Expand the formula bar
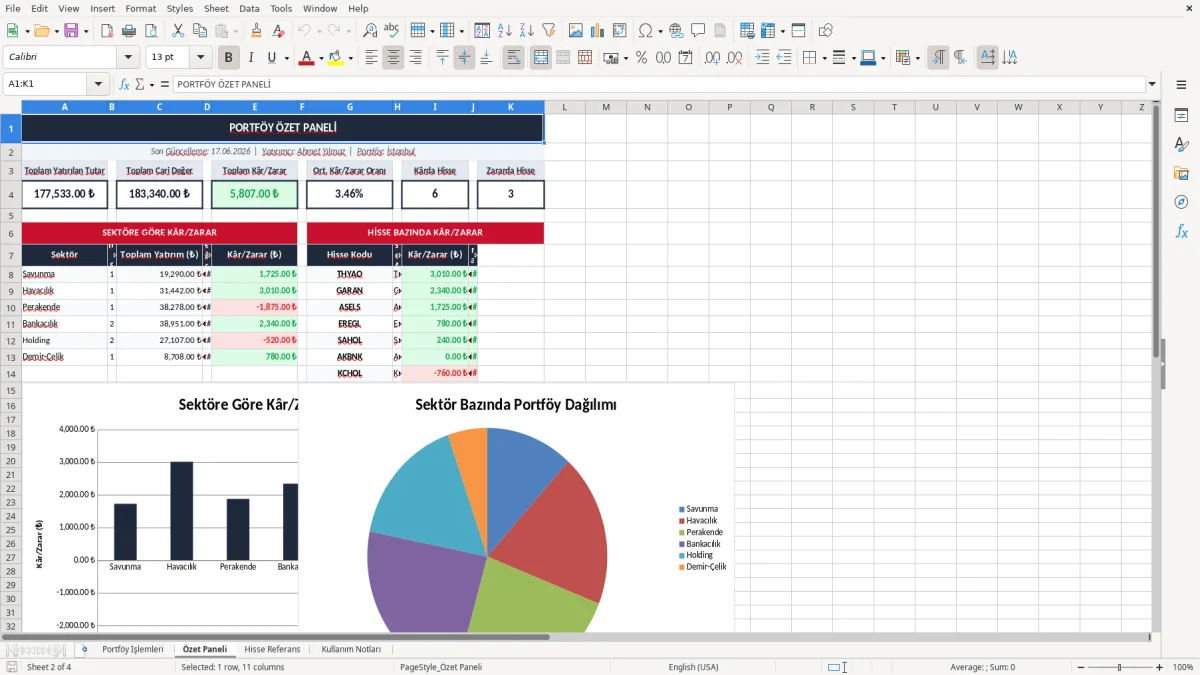 coord(1153,85)
